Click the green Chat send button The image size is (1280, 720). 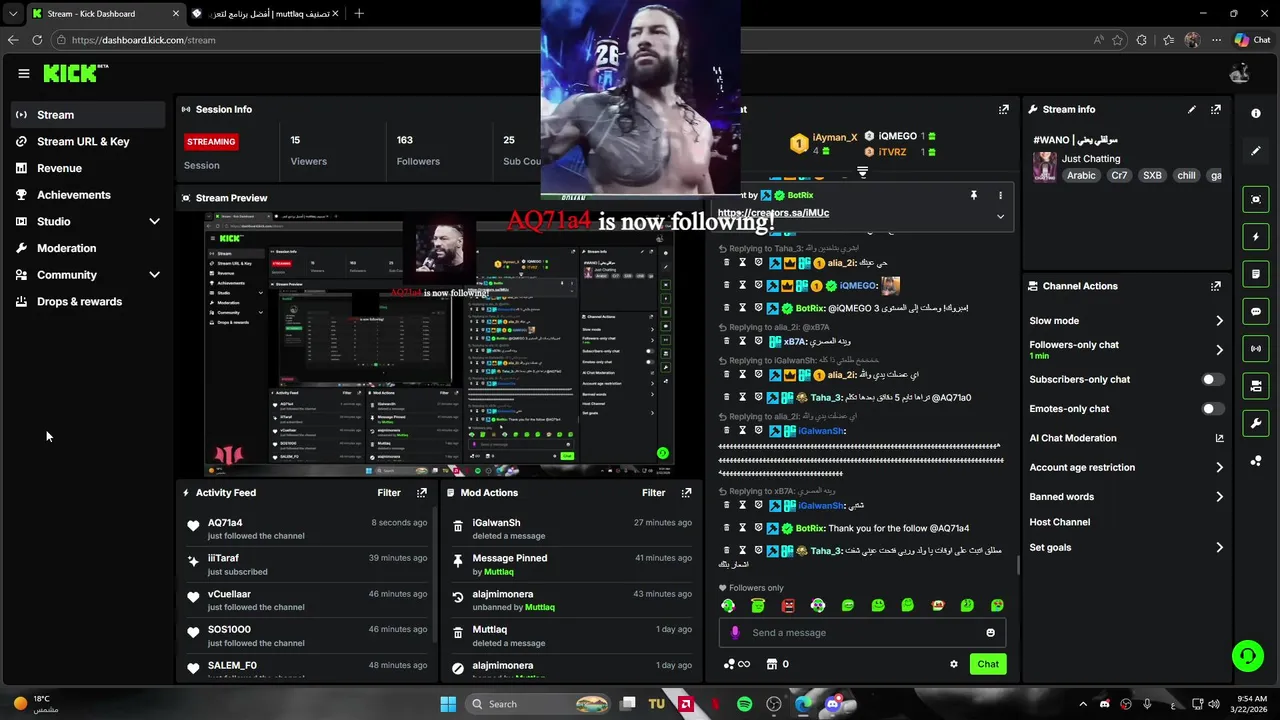pyautogui.click(x=988, y=664)
